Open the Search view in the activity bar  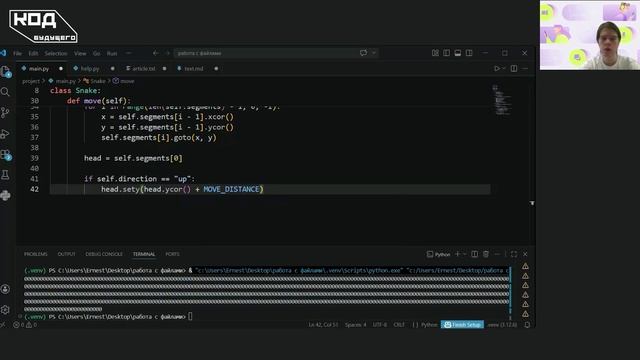(x=5, y=92)
